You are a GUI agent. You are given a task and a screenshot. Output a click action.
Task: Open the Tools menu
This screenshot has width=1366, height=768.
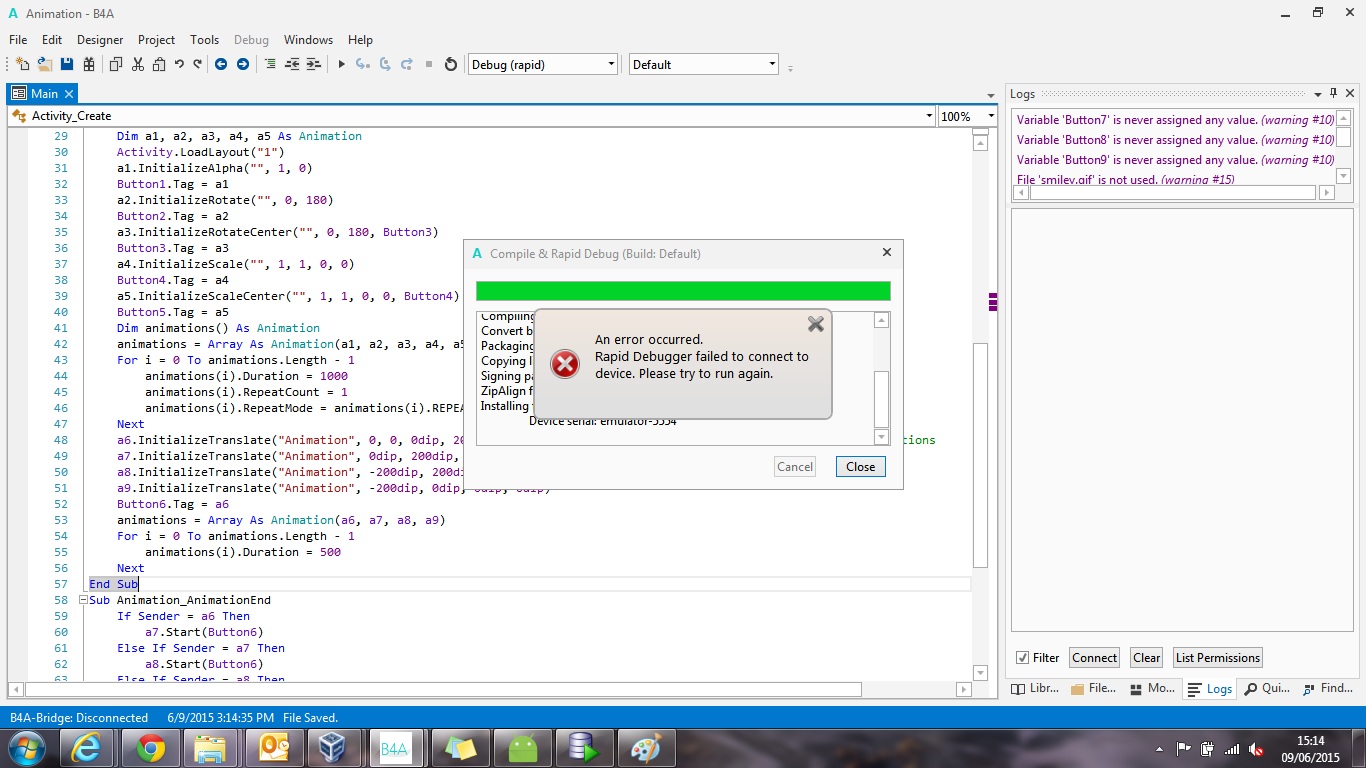coord(204,40)
